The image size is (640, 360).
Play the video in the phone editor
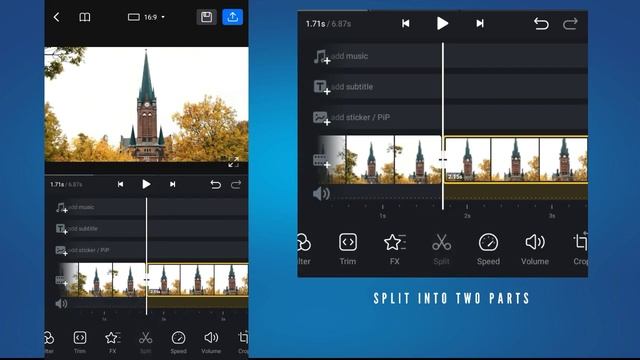(146, 184)
